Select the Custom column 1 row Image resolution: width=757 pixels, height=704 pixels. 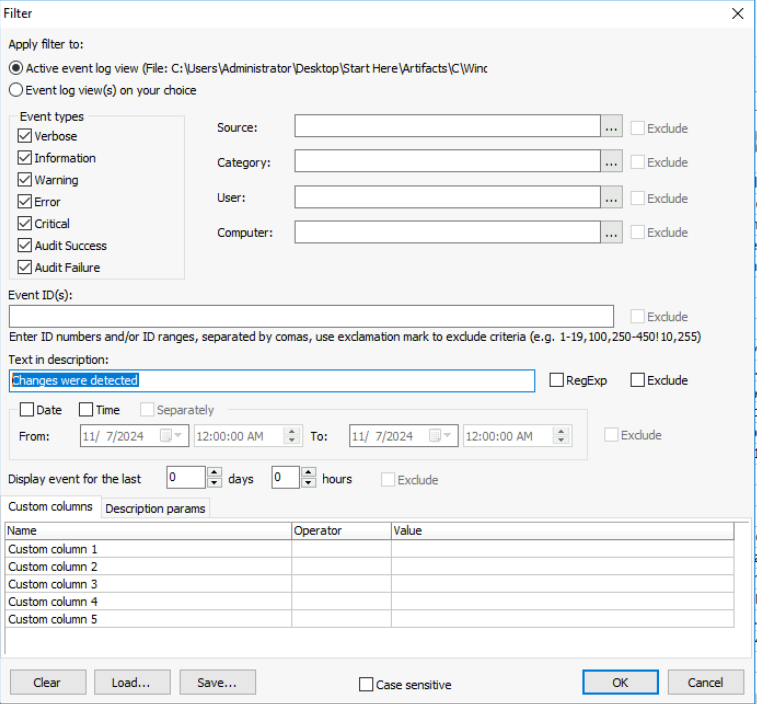pyautogui.click(x=370, y=549)
